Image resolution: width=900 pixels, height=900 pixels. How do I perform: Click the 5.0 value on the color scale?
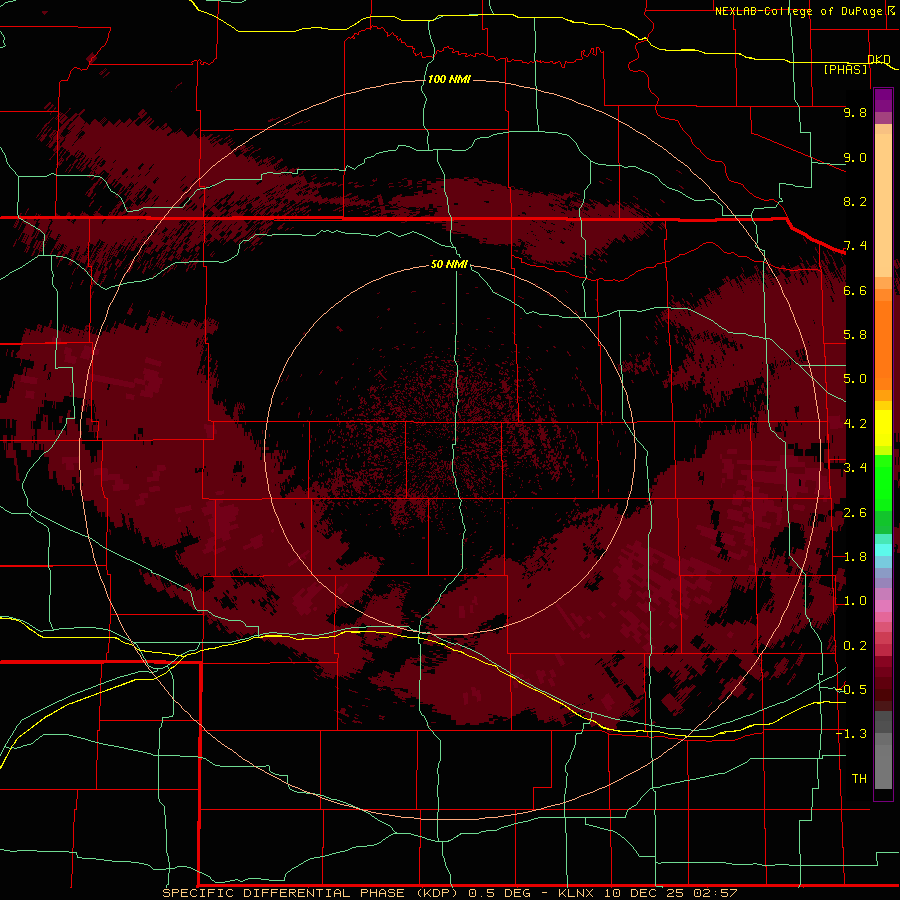coord(855,379)
